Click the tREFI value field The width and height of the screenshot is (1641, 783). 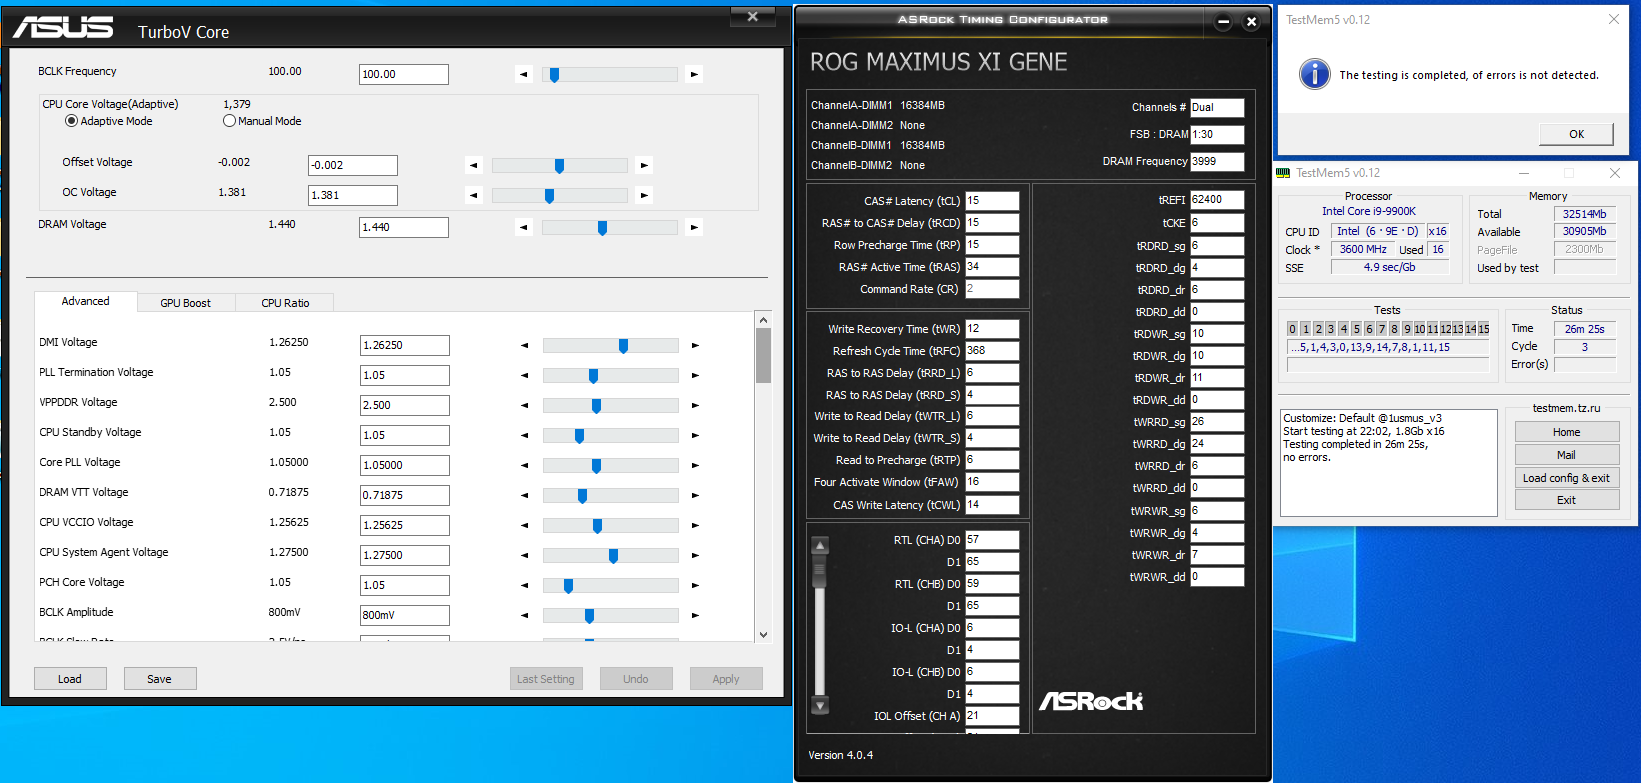pyautogui.click(x=1217, y=200)
